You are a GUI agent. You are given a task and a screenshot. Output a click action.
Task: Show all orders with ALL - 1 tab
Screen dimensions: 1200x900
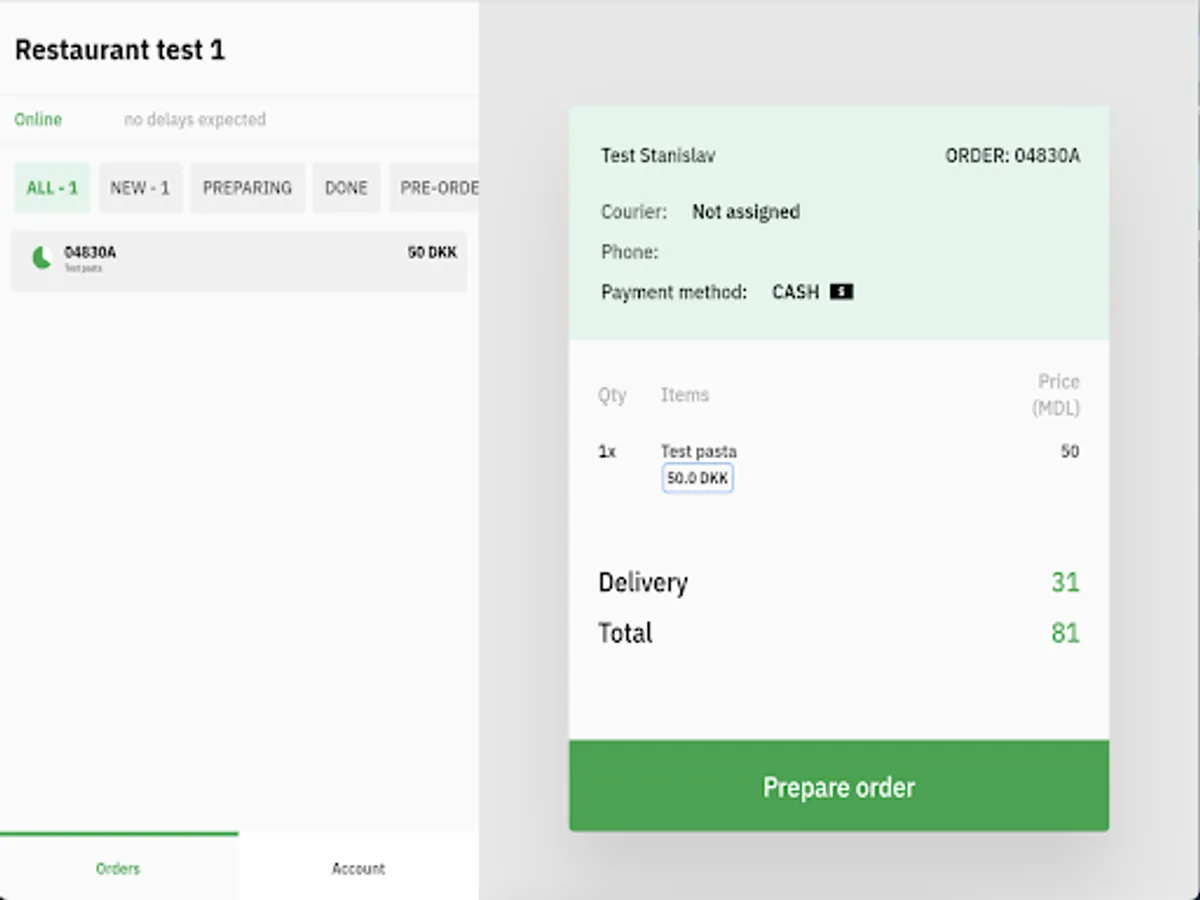pos(52,188)
